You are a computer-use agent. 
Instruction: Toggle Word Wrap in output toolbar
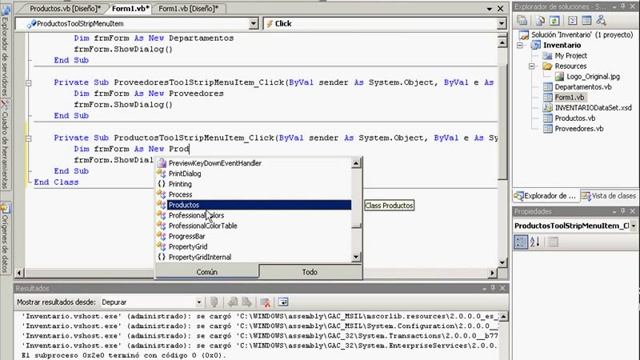point(283,302)
